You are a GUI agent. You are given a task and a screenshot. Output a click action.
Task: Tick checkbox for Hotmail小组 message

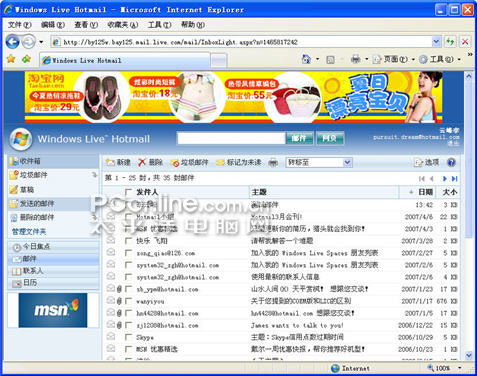[128, 217]
